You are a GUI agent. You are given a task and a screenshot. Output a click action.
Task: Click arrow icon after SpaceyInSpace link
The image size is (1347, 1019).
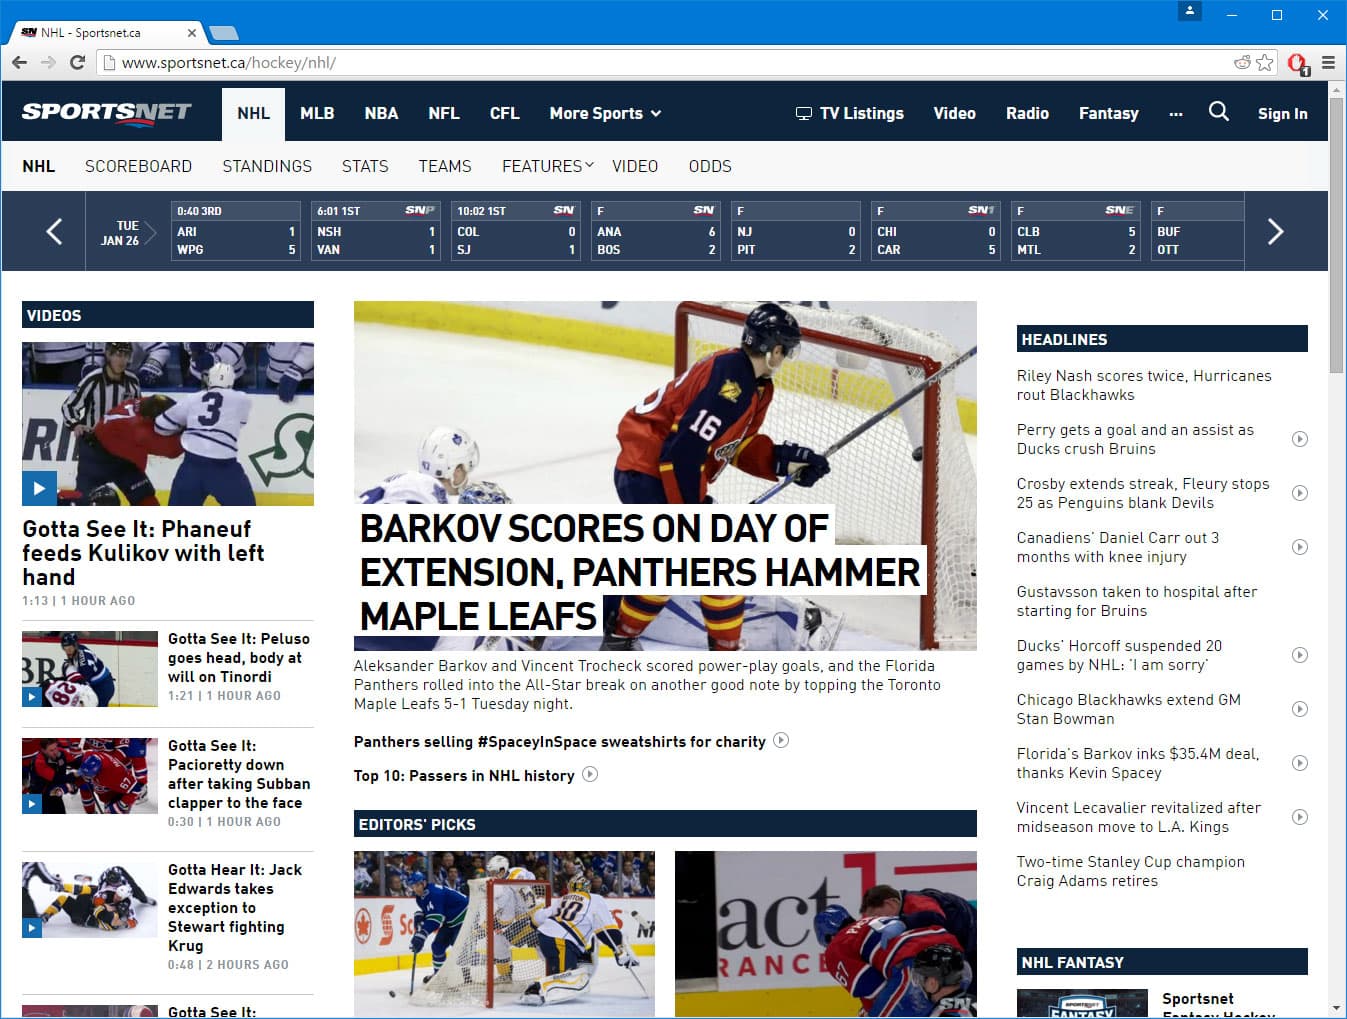coord(781,740)
